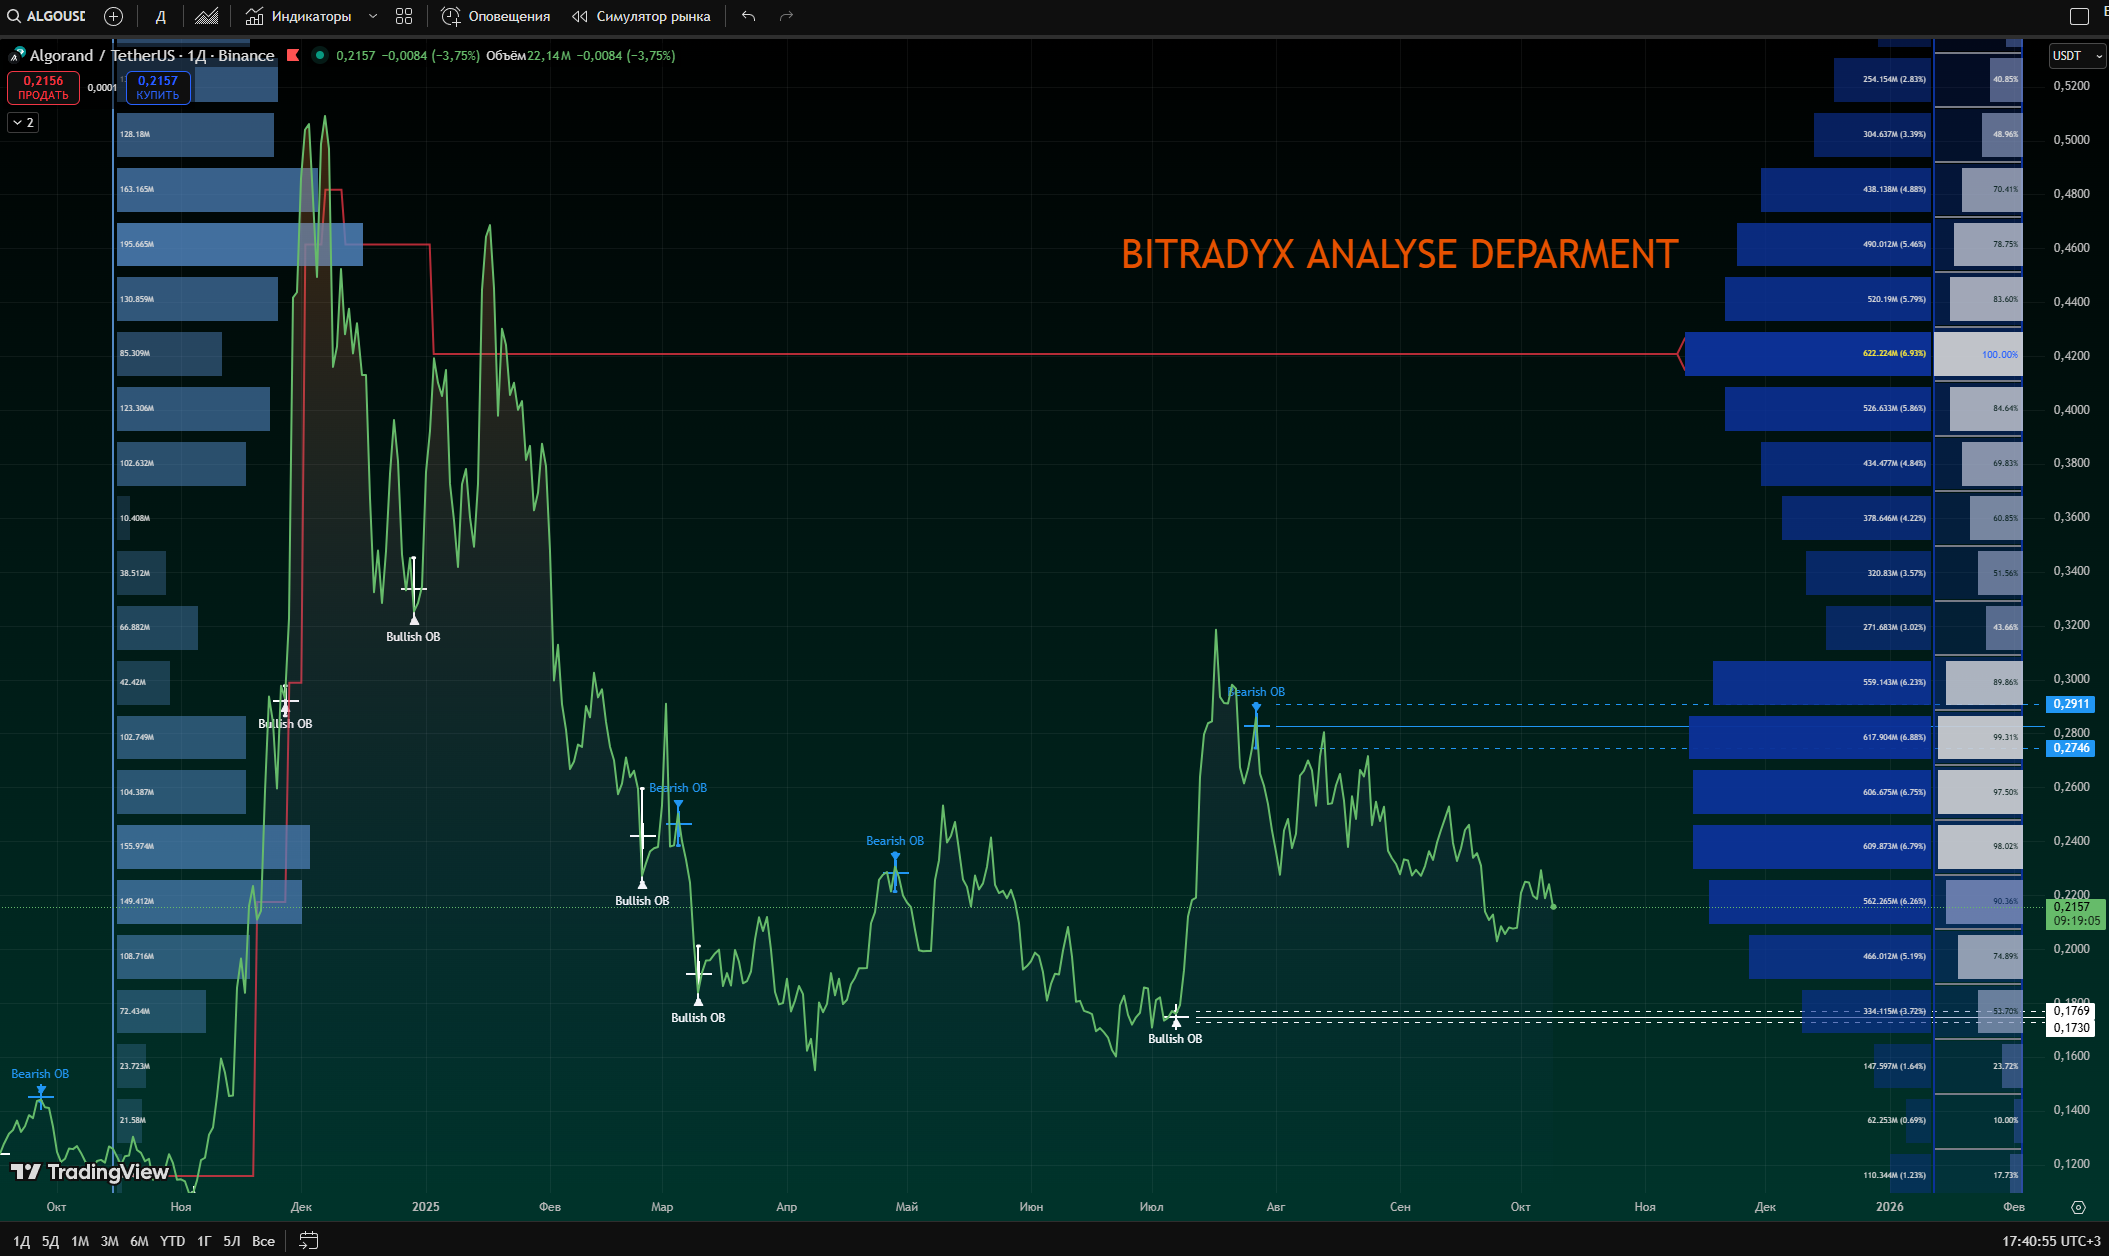This screenshot has width=2109, height=1256.
Task: Undo the last chart action
Action: pos(748,16)
